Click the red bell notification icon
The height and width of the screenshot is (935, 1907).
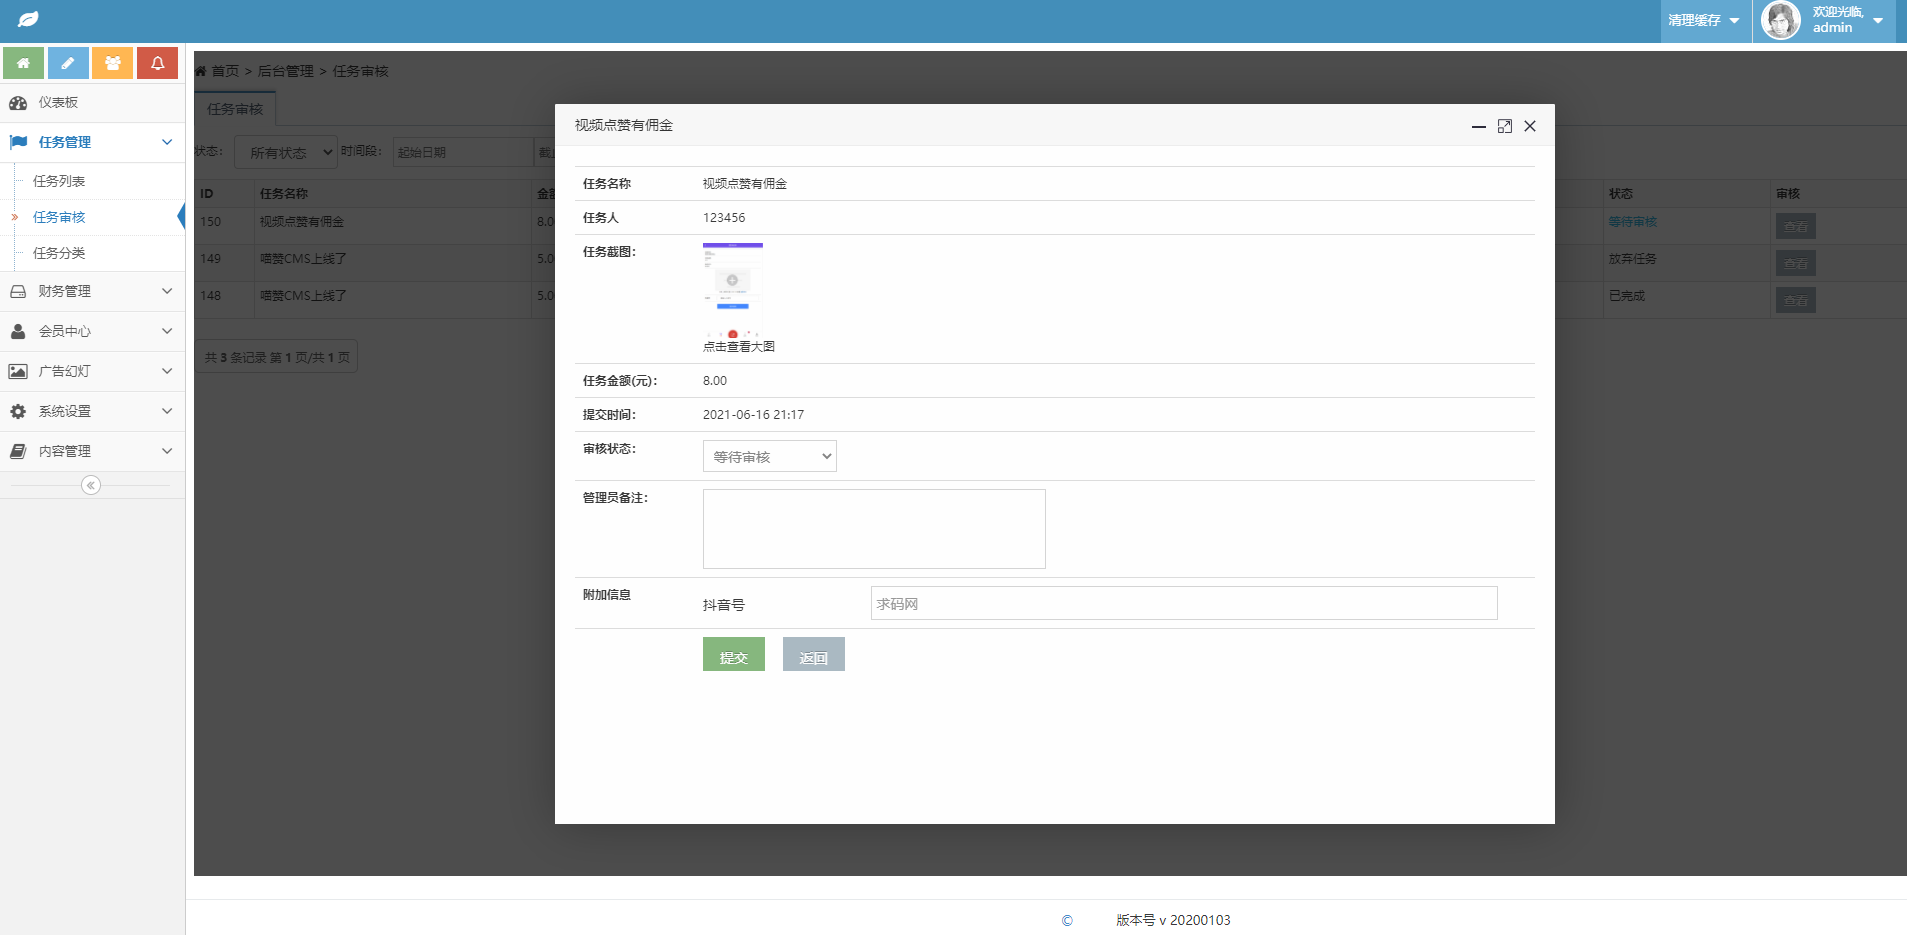157,63
